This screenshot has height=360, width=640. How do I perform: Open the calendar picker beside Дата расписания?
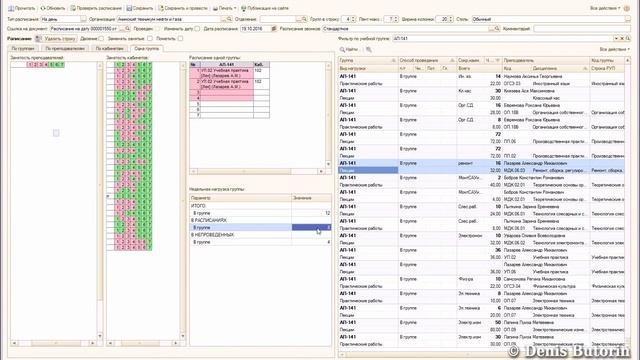[x=274, y=29]
